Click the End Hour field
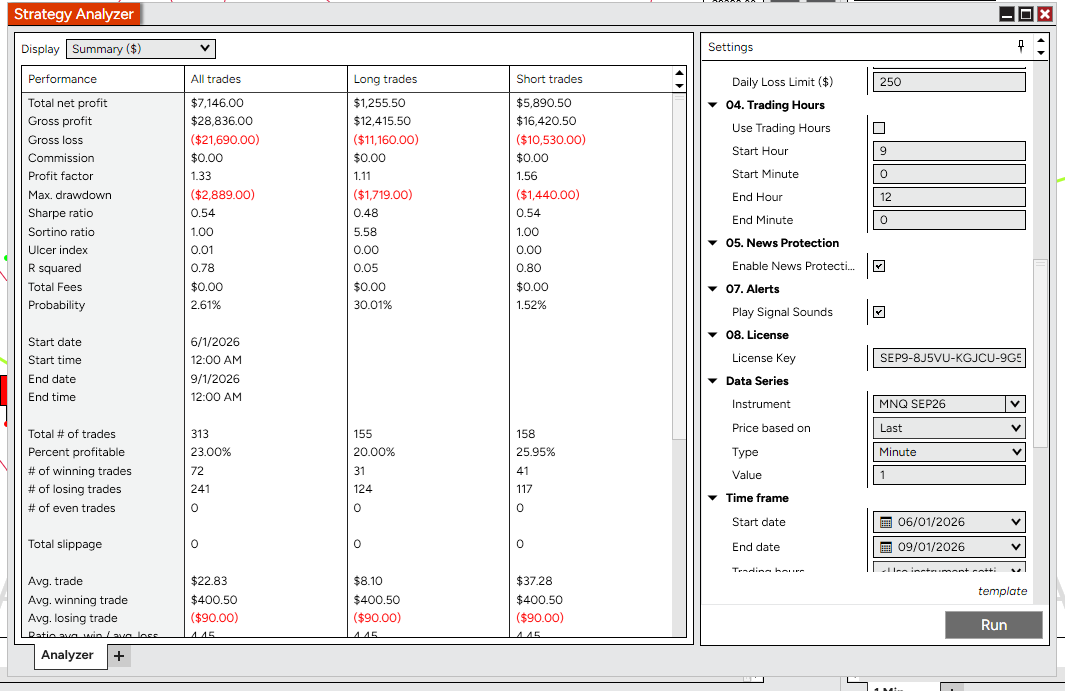This screenshot has height=691, width=1065. click(x=949, y=197)
